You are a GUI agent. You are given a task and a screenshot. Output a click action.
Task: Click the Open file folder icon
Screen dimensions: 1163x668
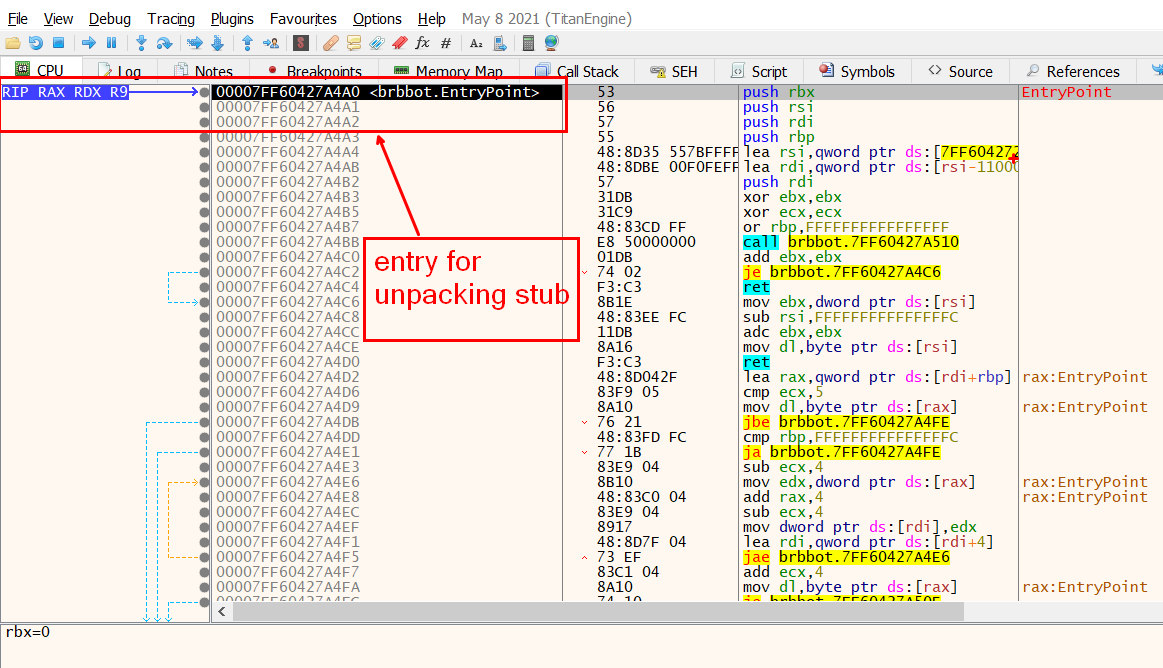12,43
